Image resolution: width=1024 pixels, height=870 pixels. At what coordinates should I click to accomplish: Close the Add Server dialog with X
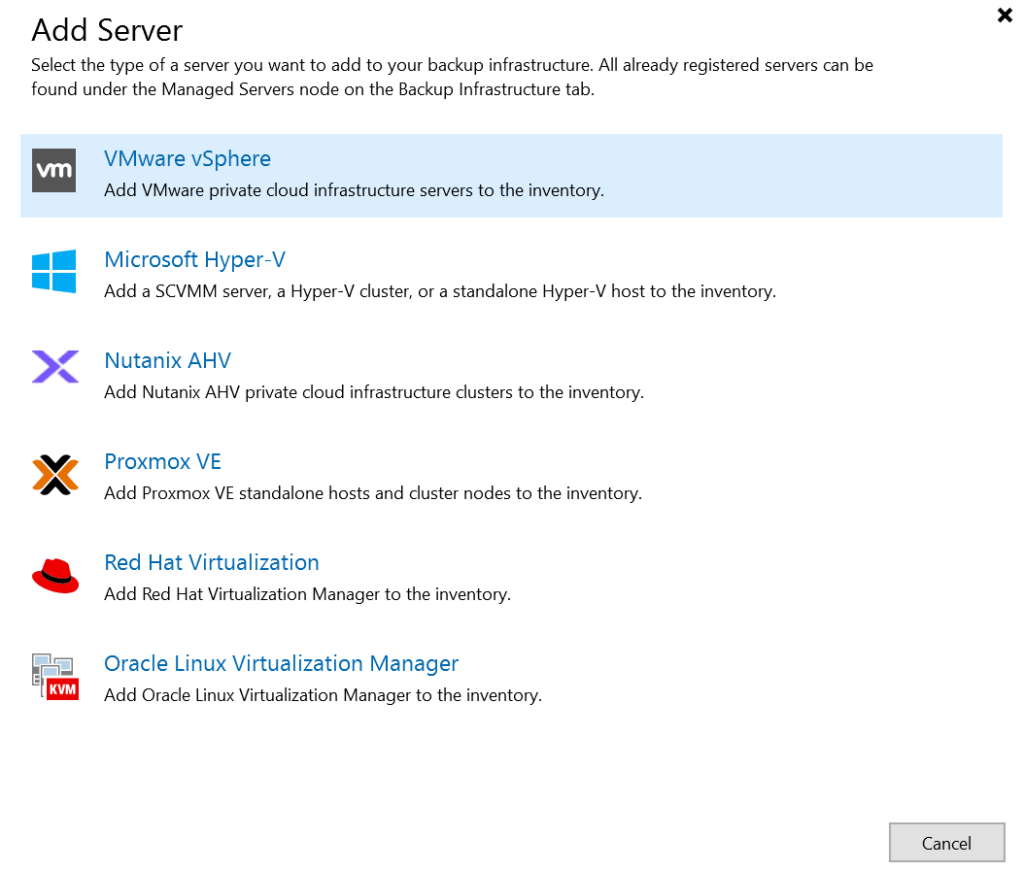click(1004, 15)
